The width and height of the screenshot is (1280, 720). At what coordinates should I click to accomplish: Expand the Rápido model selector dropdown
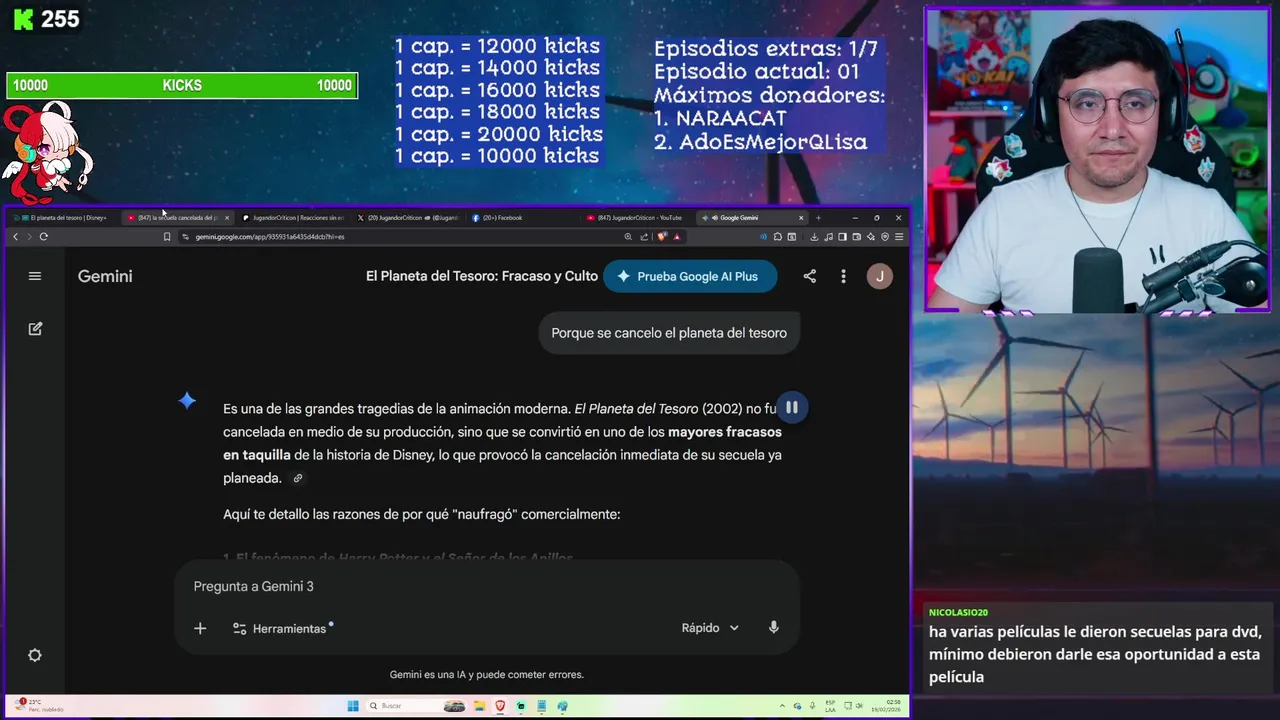coord(710,628)
